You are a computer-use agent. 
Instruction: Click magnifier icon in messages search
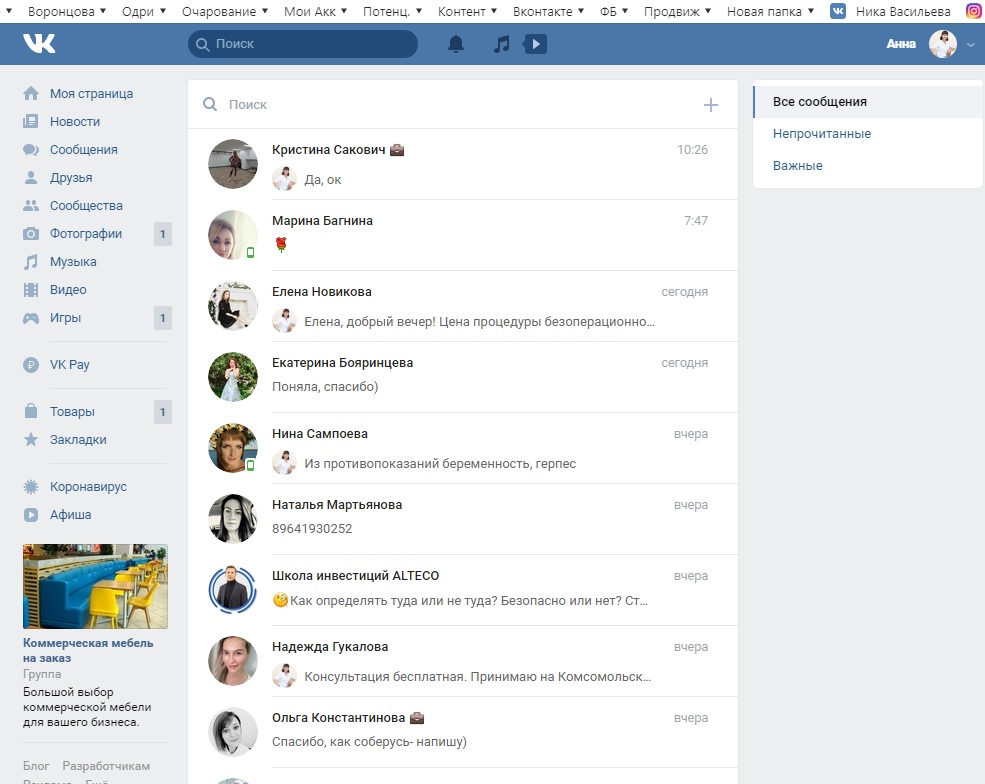(x=210, y=104)
